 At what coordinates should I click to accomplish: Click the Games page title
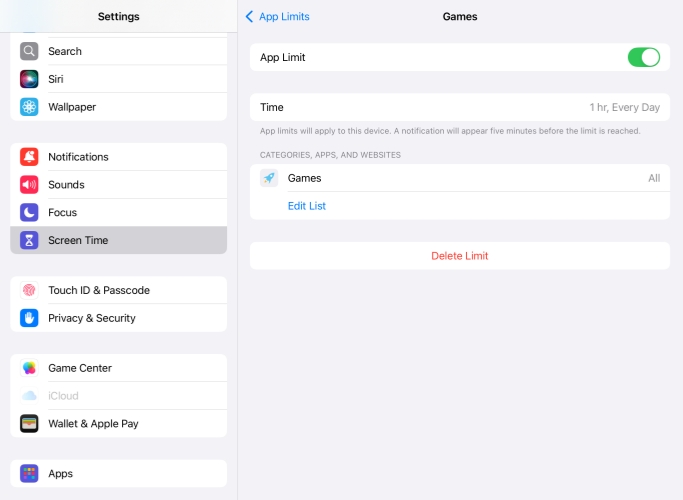pyautogui.click(x=460, y=17)
